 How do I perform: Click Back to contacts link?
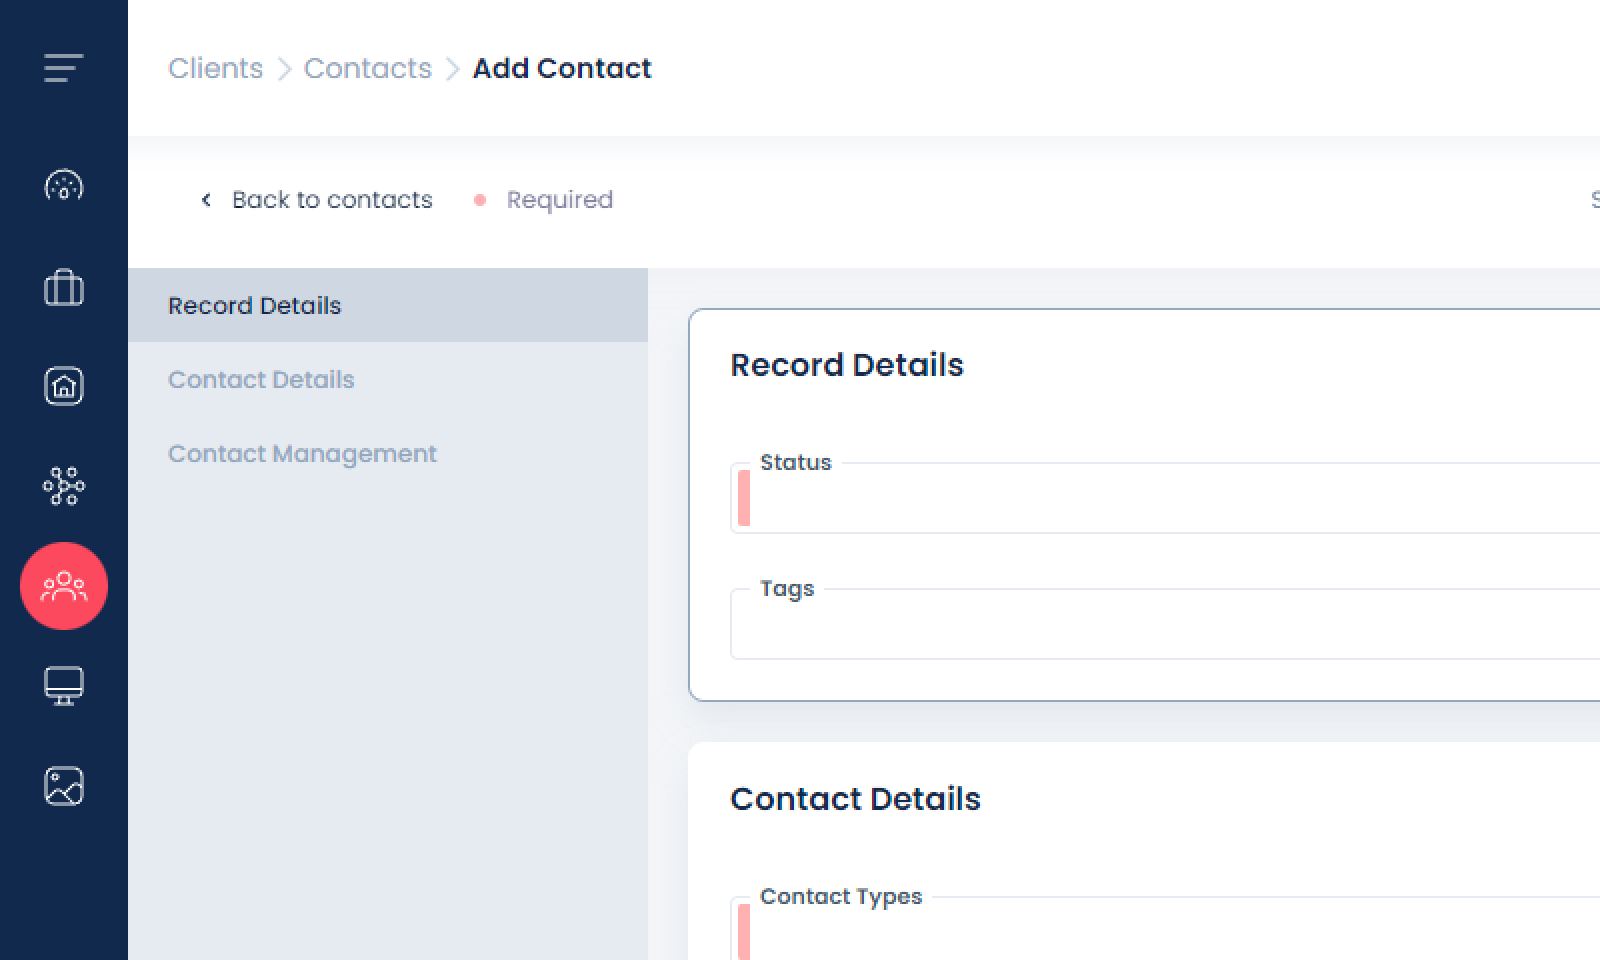tap(332, 200)
